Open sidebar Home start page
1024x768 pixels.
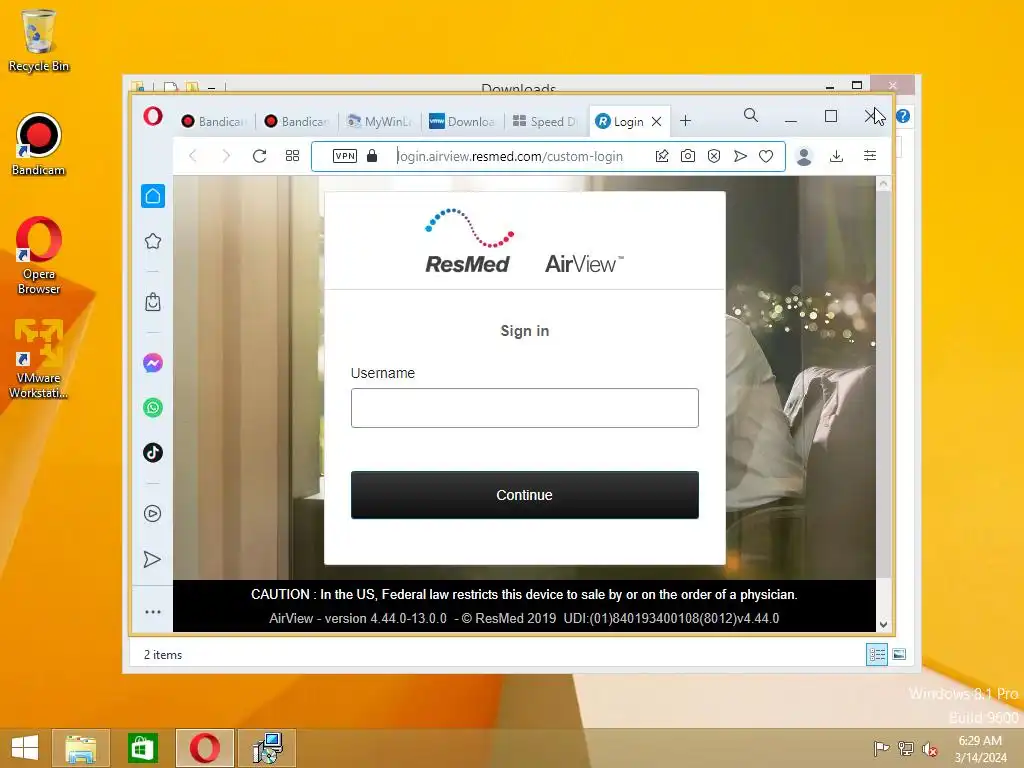click(153, 196)
